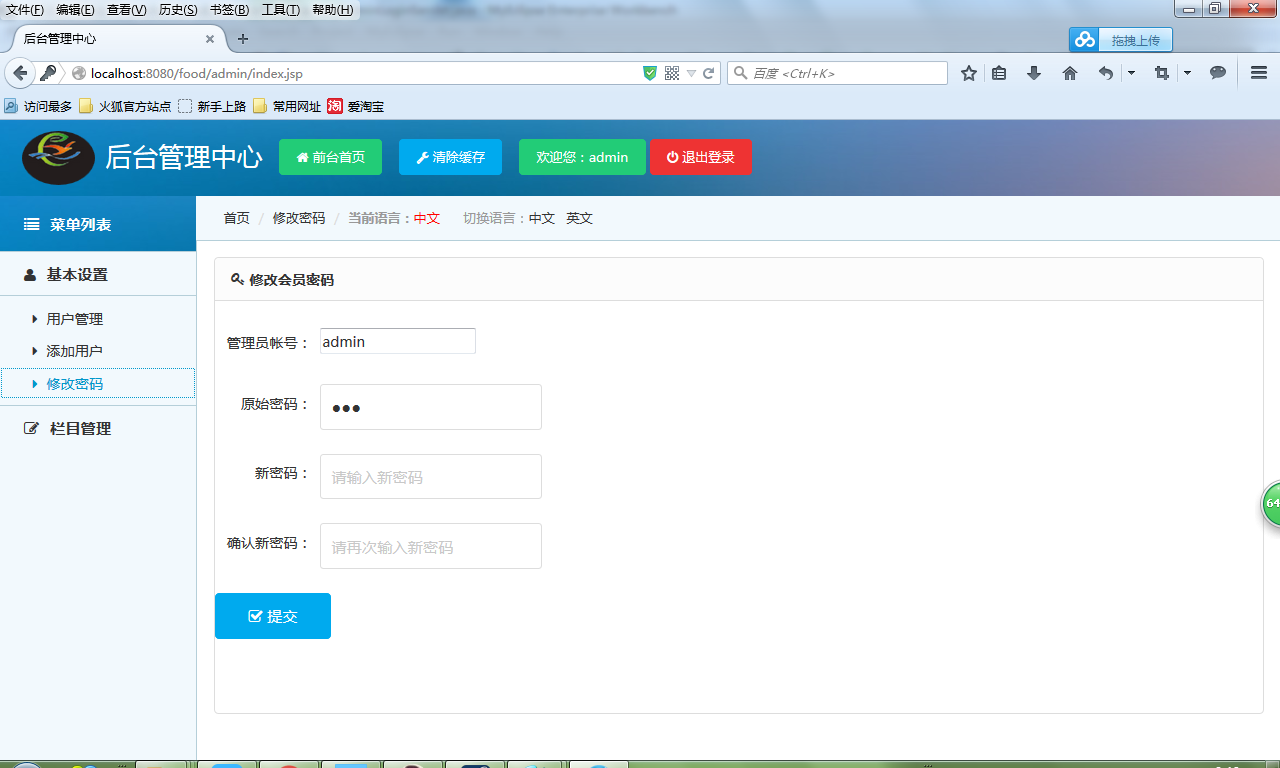This screenshot has height=768, width=1280.
Task: Open the 文件(F) menu
Action: pyautogui.click(x=25, y=10)
